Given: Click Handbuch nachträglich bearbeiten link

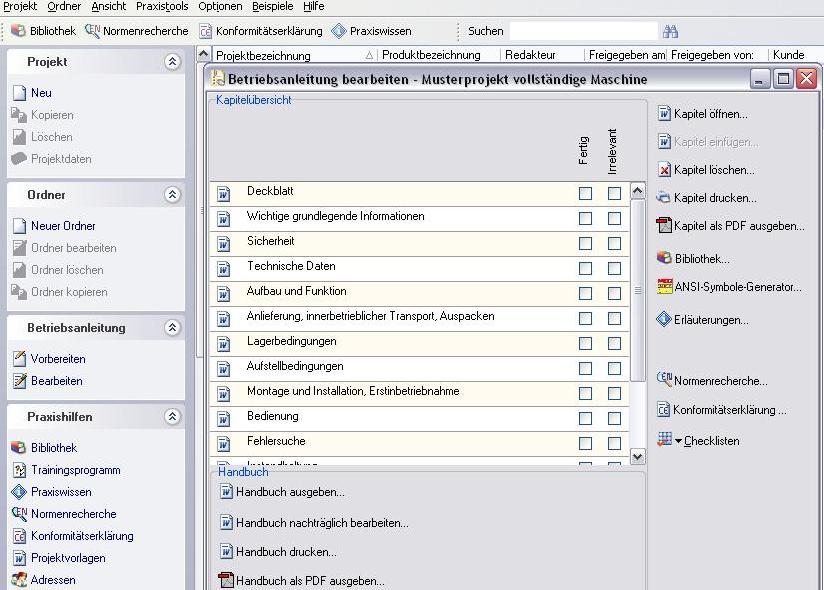Looking at the screenshot, I should (322, 522).
